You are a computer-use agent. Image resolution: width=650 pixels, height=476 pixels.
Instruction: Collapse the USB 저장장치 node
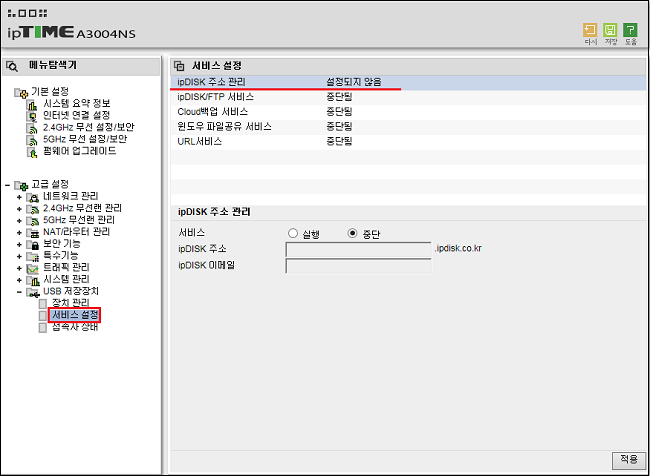(x=19, y=292)
